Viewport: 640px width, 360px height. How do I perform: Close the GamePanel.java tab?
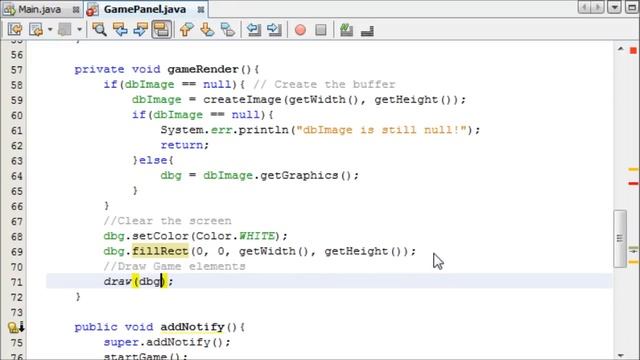coord(200,9)
